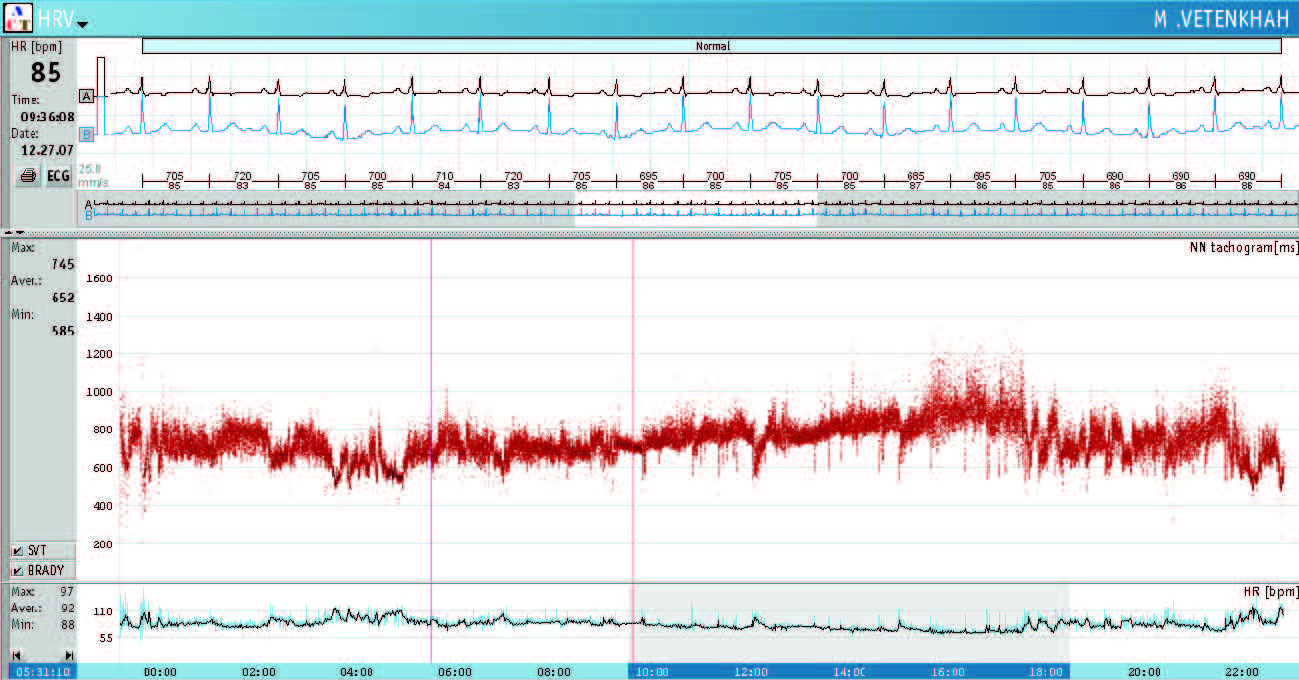Screen dimensions: 1299x680
Task: Jump to start with skip-back icon
Action: tap(16, 655)
